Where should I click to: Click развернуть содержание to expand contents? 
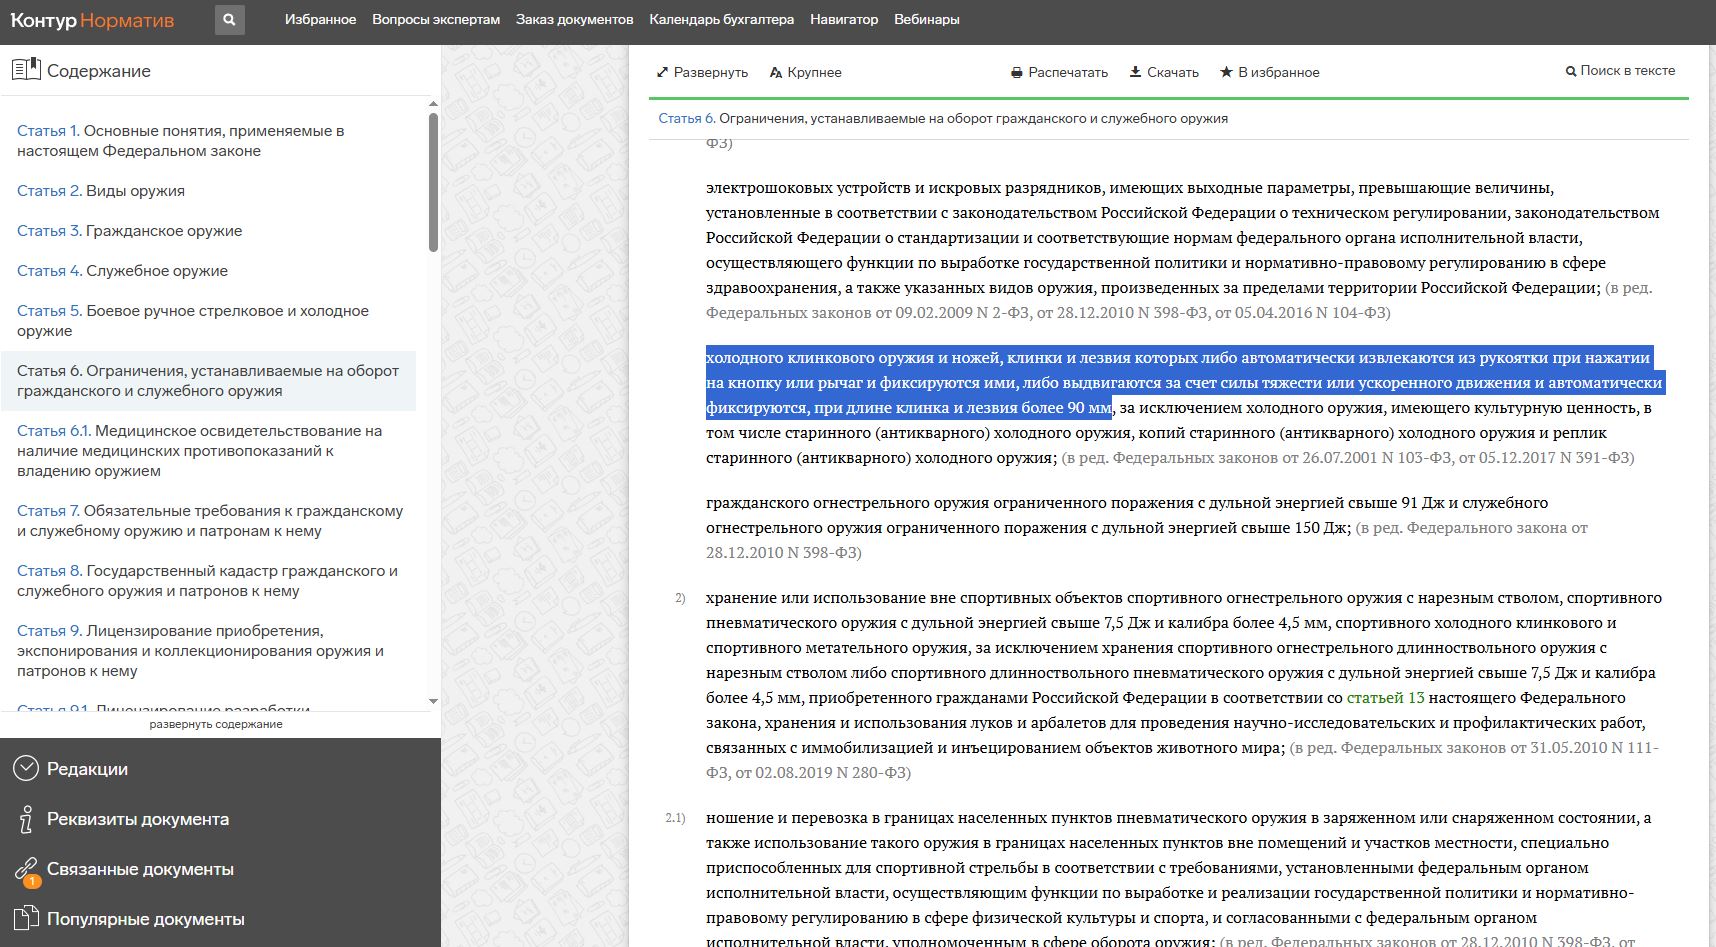pos(216,724)
